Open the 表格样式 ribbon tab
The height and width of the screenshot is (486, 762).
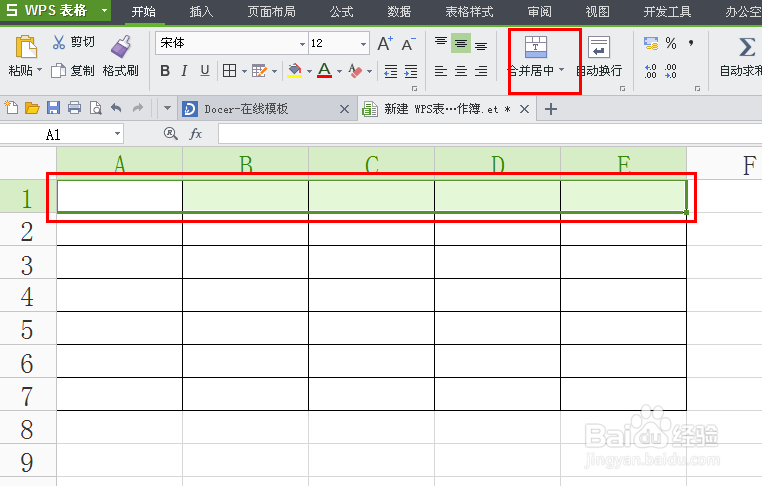tap(469, 12)
